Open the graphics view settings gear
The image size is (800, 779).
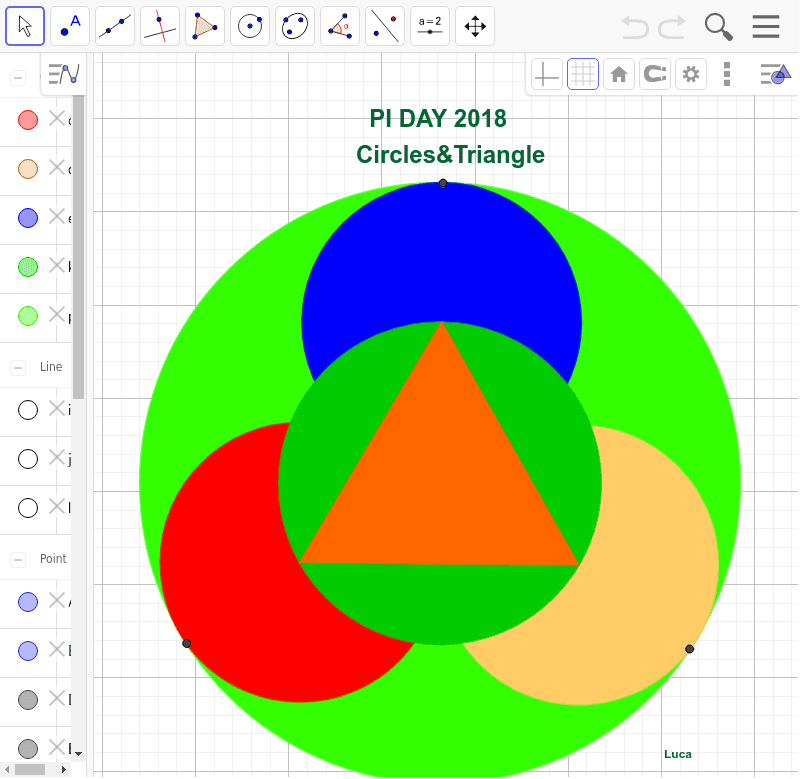point(690,73)
